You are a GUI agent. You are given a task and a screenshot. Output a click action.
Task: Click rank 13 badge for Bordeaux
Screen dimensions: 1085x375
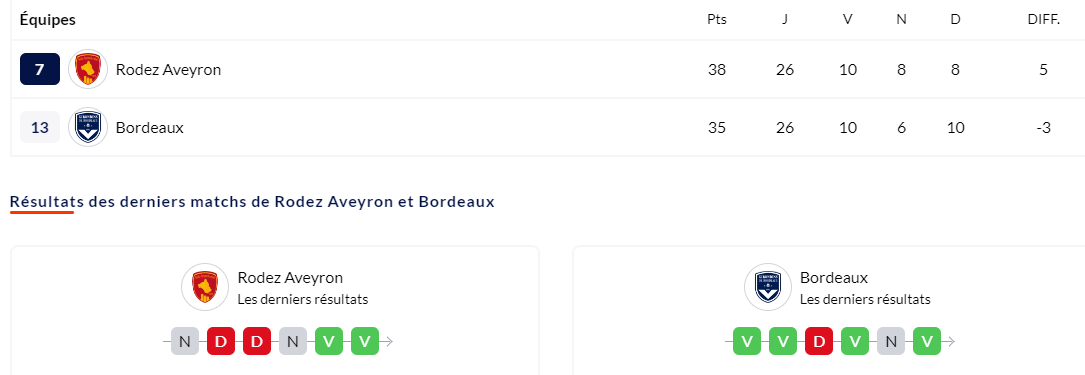pos(40,127)
